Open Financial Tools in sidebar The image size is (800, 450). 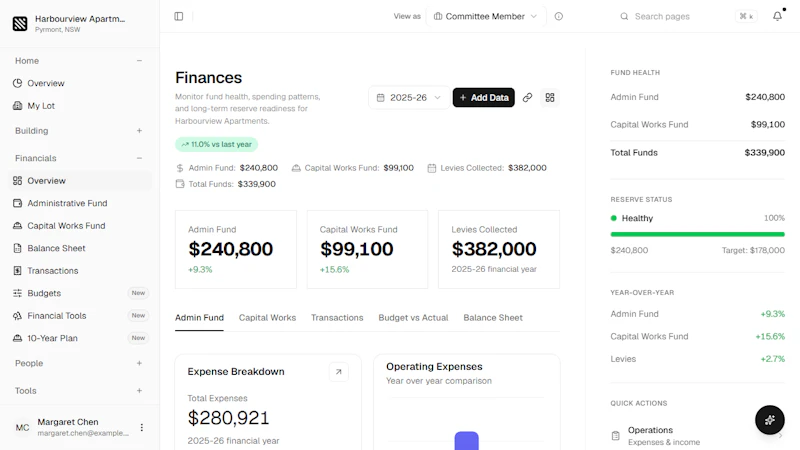80,315
